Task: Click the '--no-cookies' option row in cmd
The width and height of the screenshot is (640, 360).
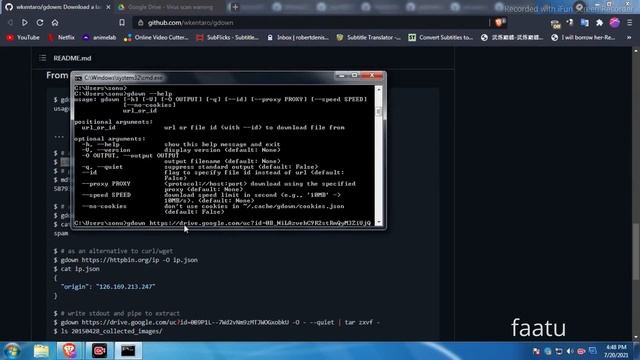Action: 212,209
